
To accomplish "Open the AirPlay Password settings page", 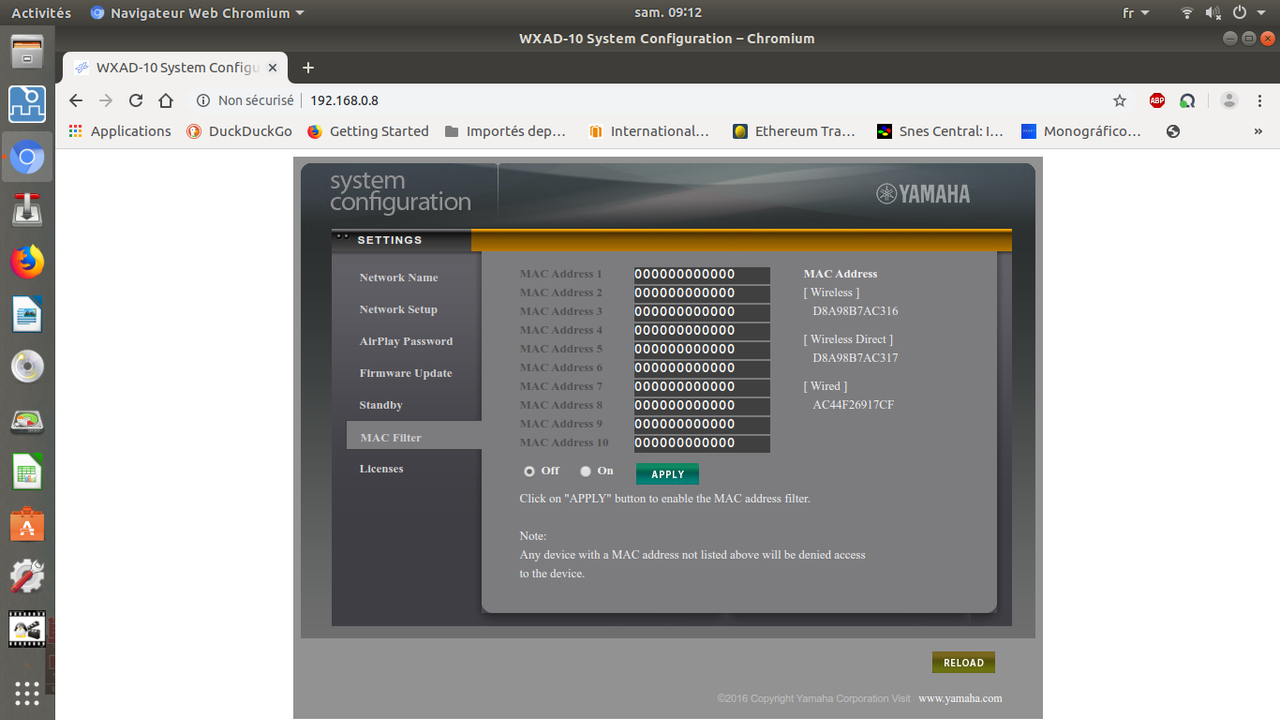I will 406,341.
